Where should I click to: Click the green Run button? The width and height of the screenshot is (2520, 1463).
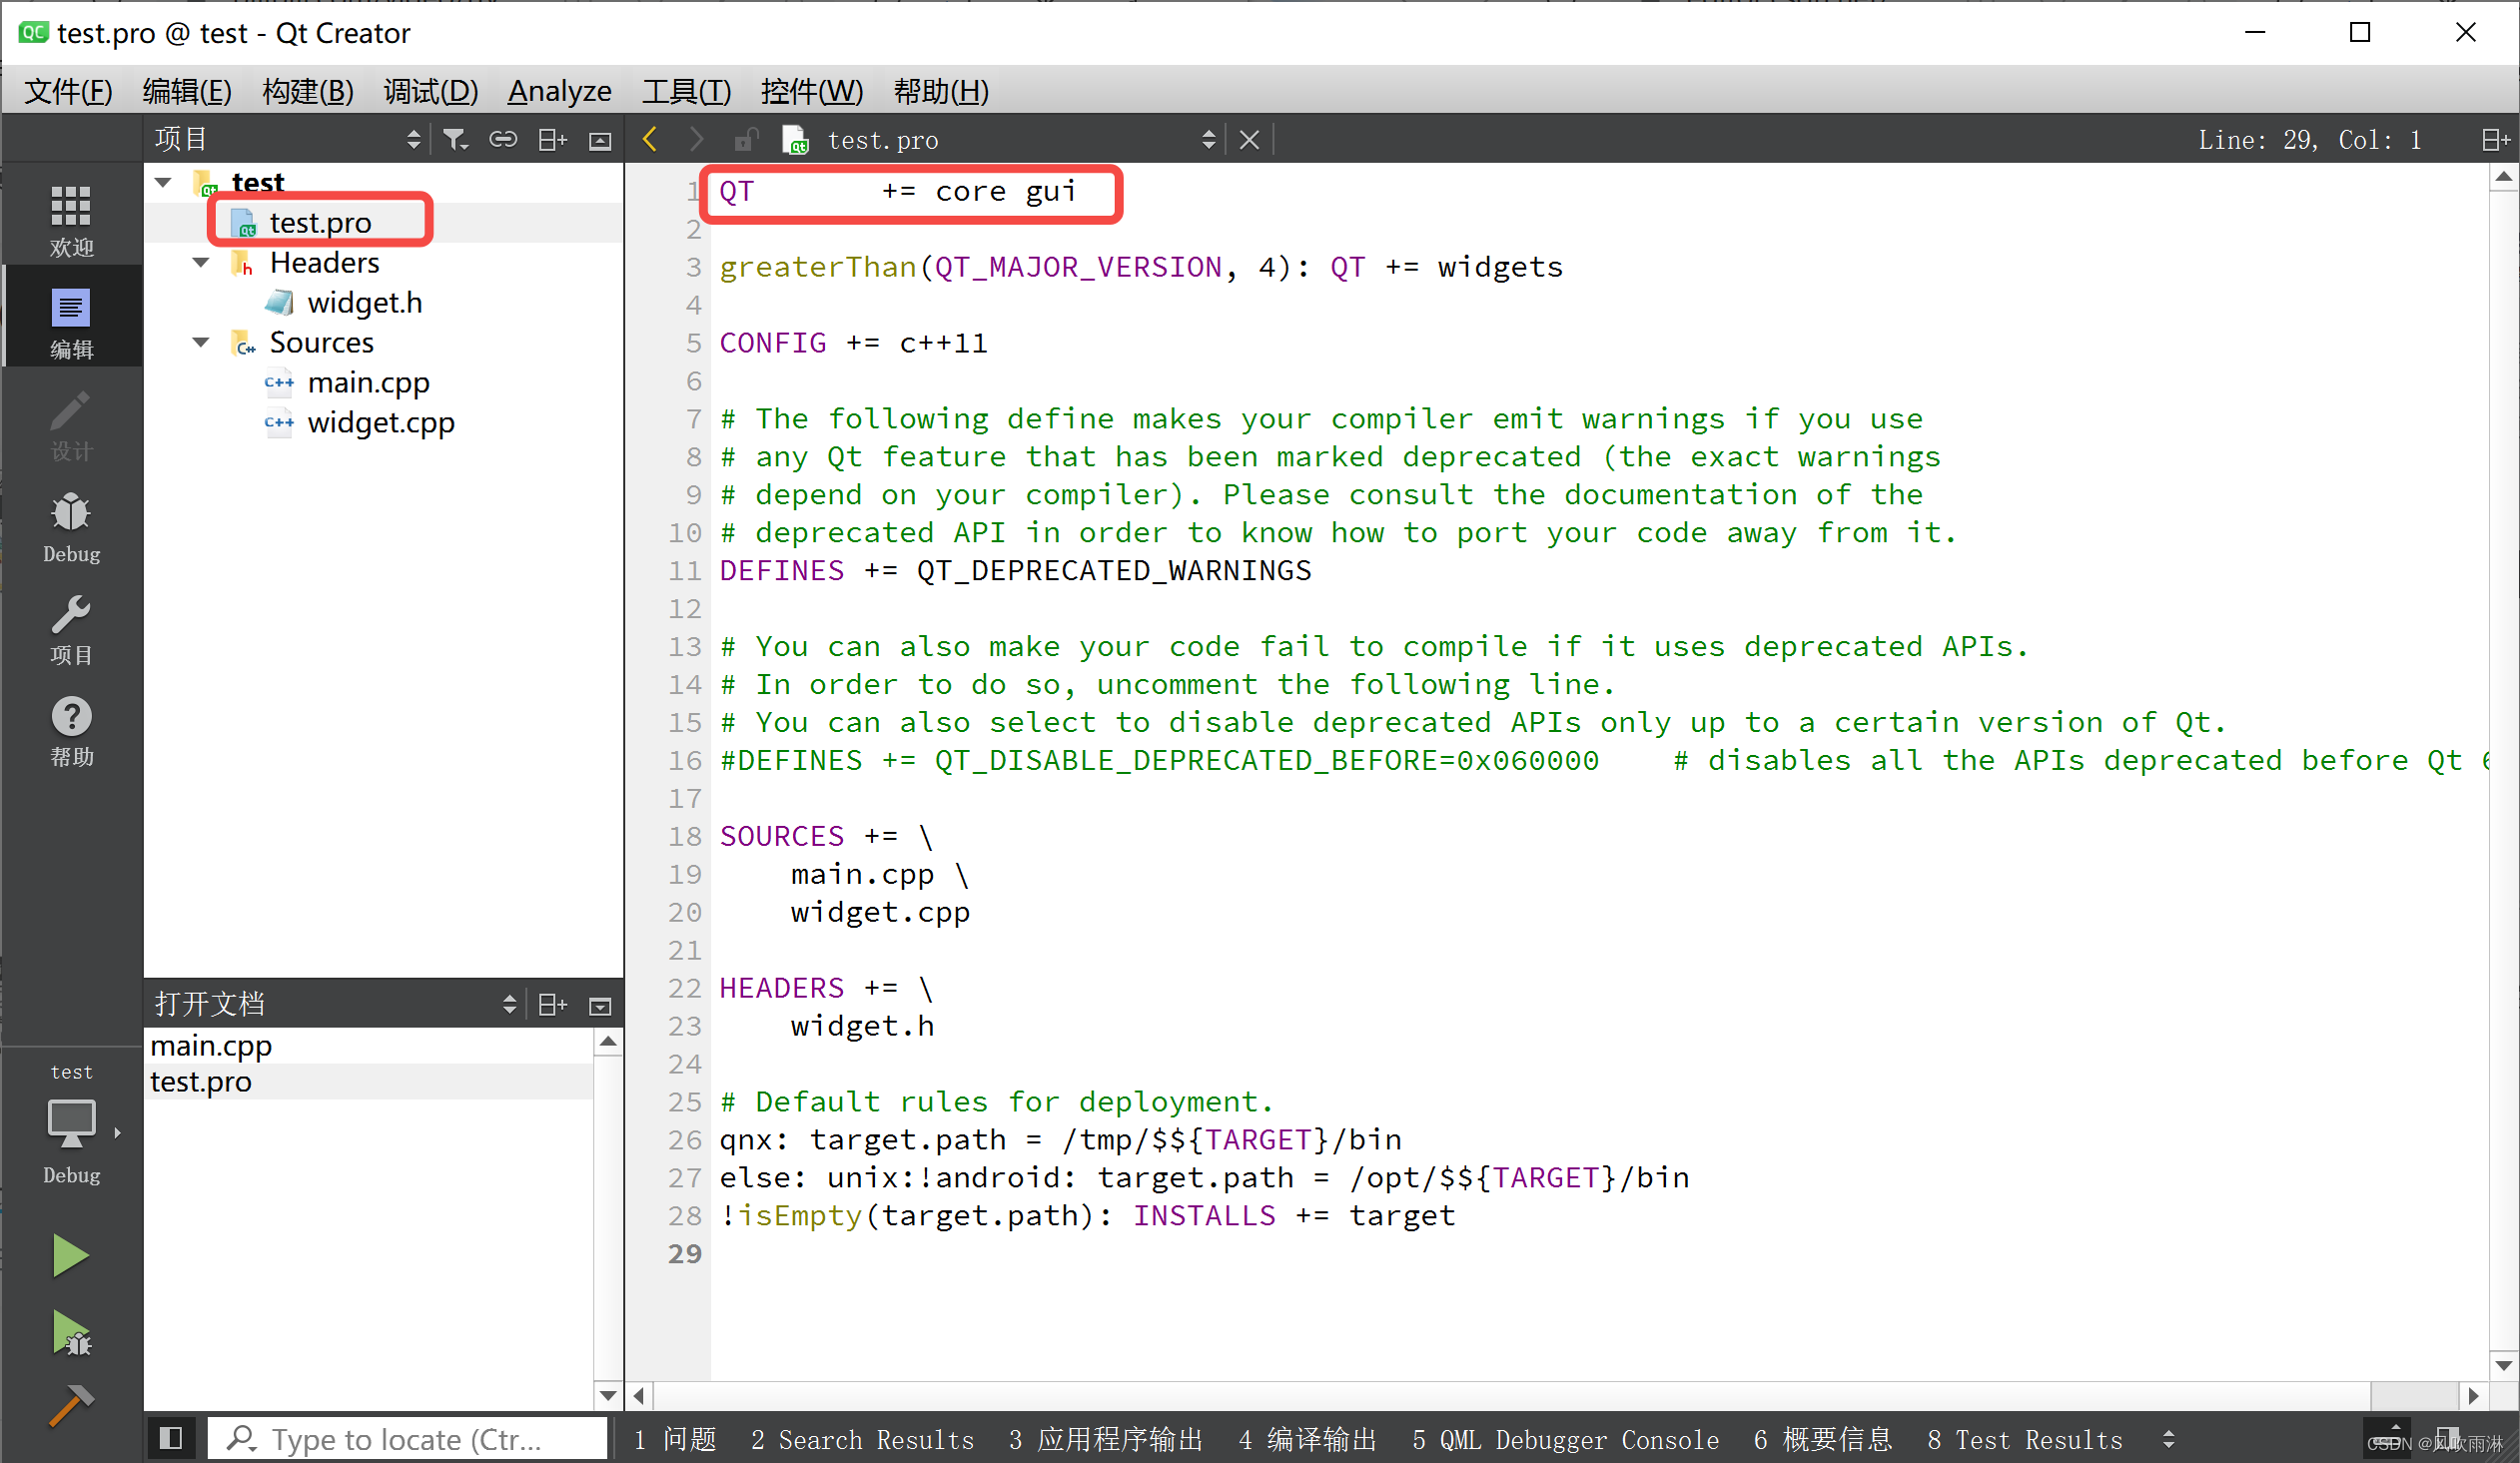pyautogui.click(x=70, y=1256)
